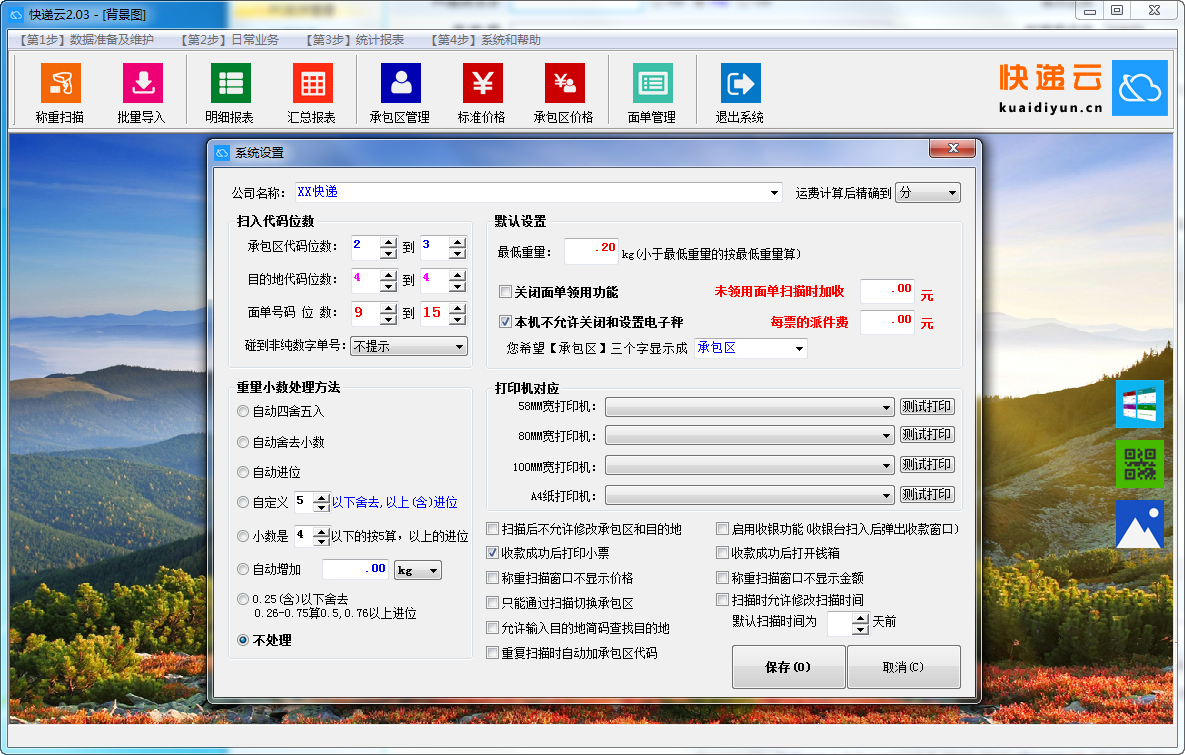Click 测试打印 for the A4 printer

[927, 494]
